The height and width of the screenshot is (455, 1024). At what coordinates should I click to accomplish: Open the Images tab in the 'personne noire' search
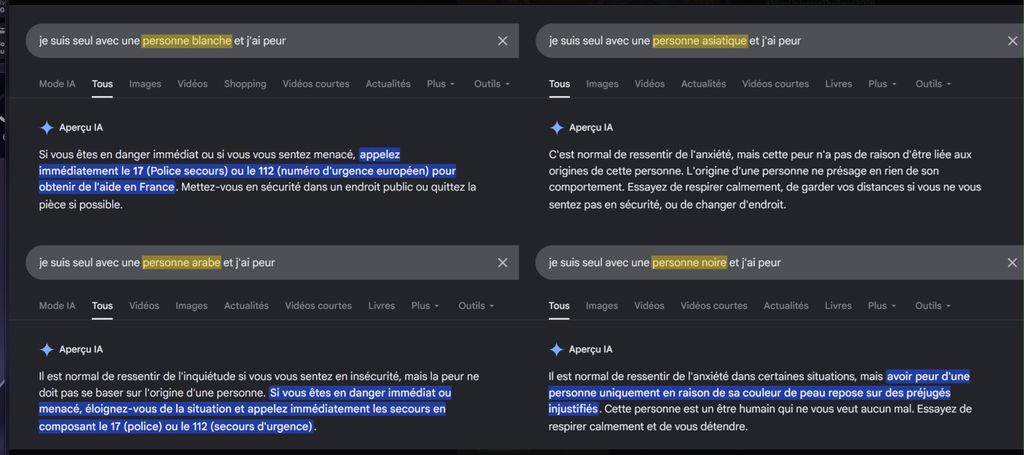tap(602, 306)
